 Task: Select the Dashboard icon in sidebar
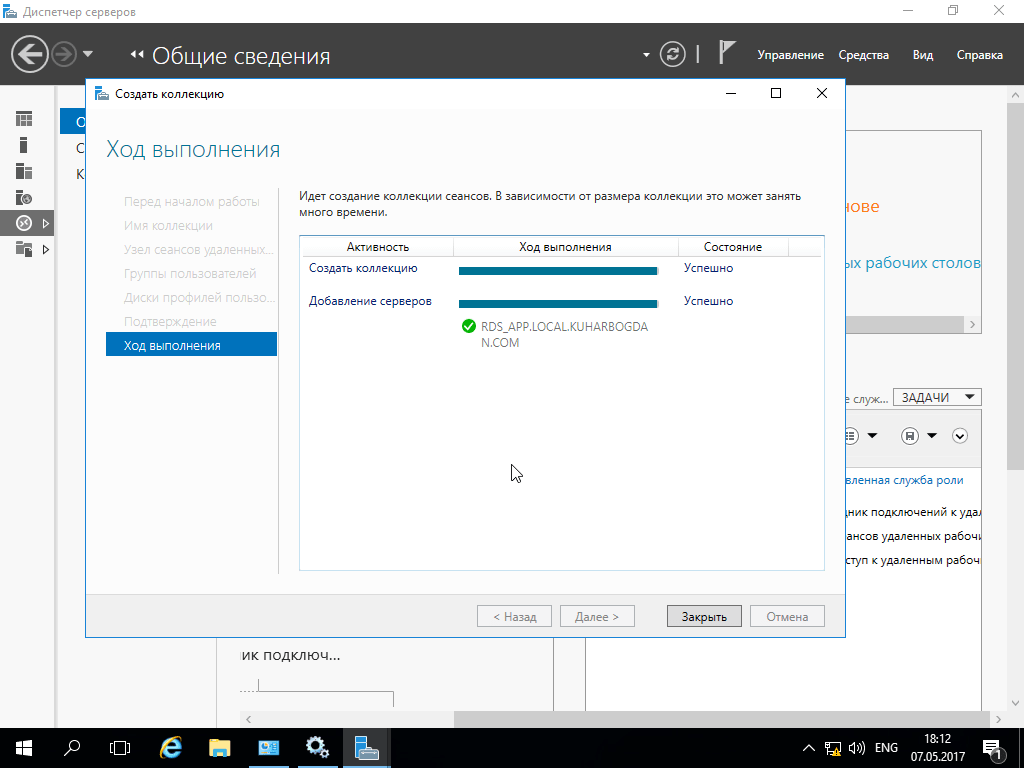click(x=24, y=119)
